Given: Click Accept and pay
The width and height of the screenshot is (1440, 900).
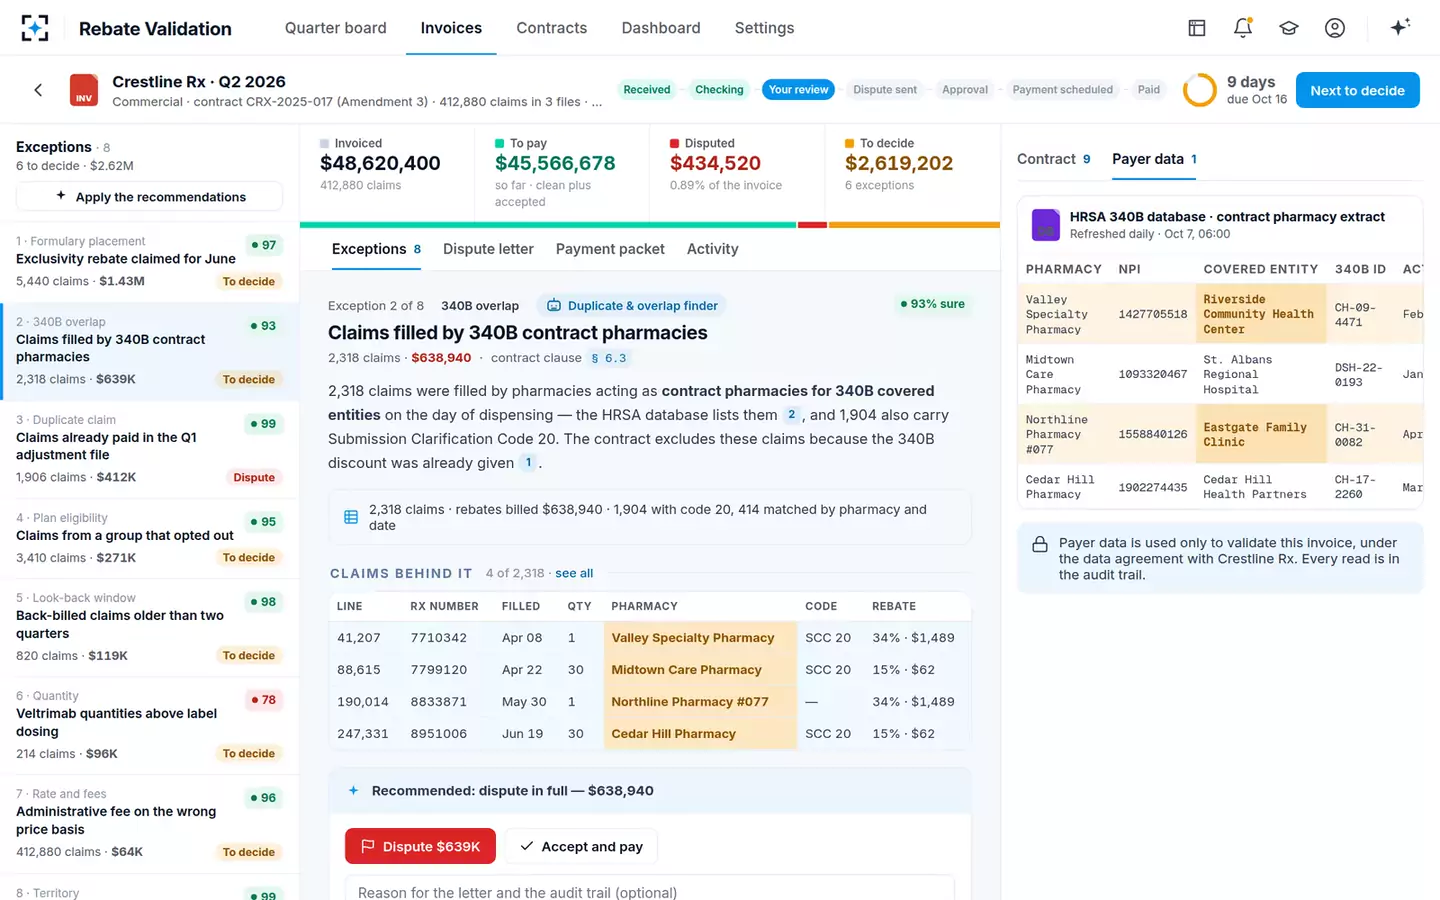Looking at the screenshot, I should click(581, 846).
